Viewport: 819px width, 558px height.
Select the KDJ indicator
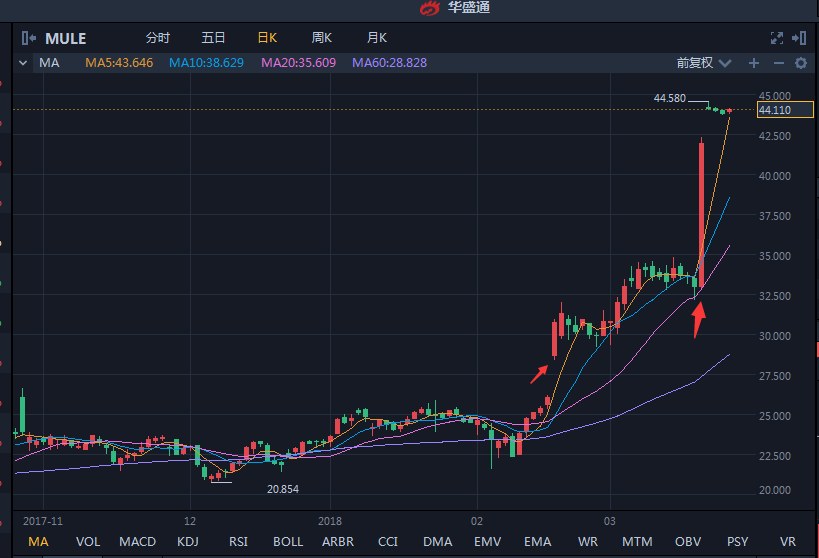(188, 542)
